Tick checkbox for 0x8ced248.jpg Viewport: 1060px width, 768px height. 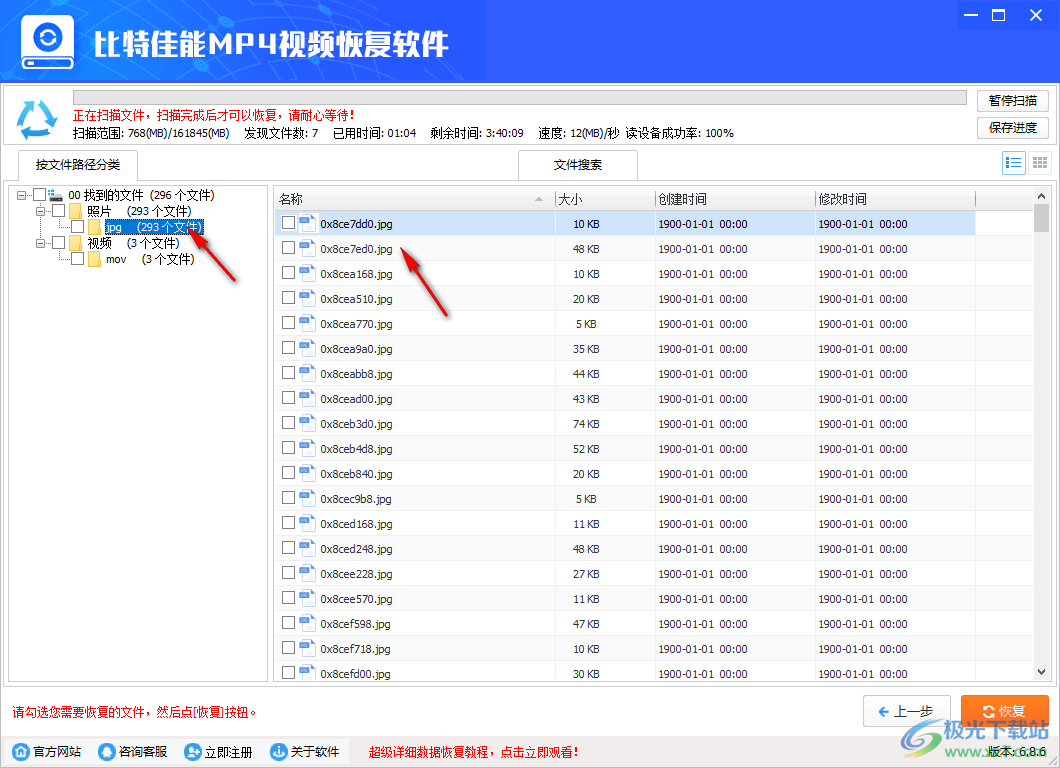pos(288,548)
